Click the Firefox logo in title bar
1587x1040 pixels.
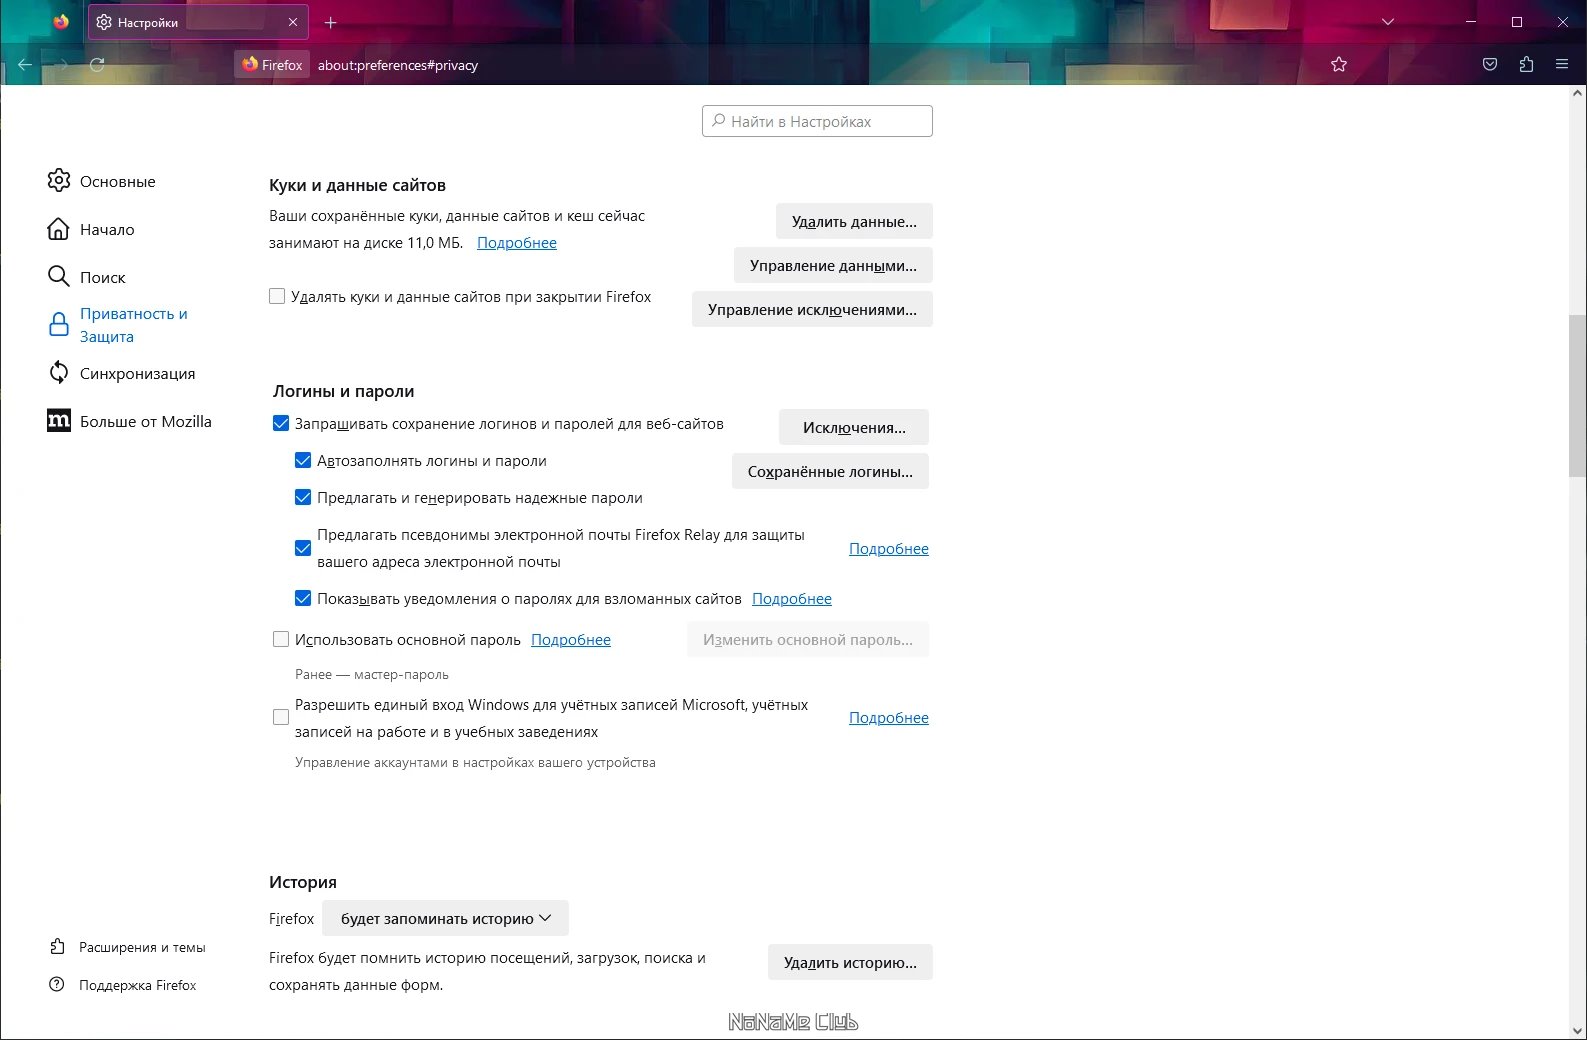click(61, 22)
